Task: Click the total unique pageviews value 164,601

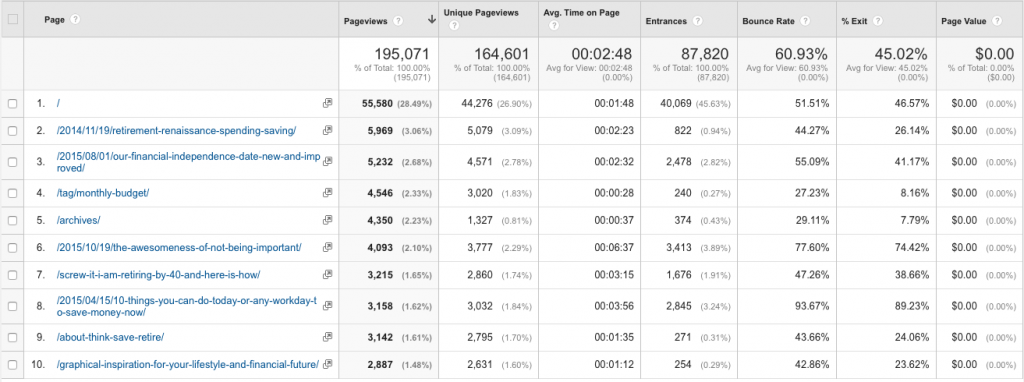Action: pyautogui.click(x=502, y=54)
